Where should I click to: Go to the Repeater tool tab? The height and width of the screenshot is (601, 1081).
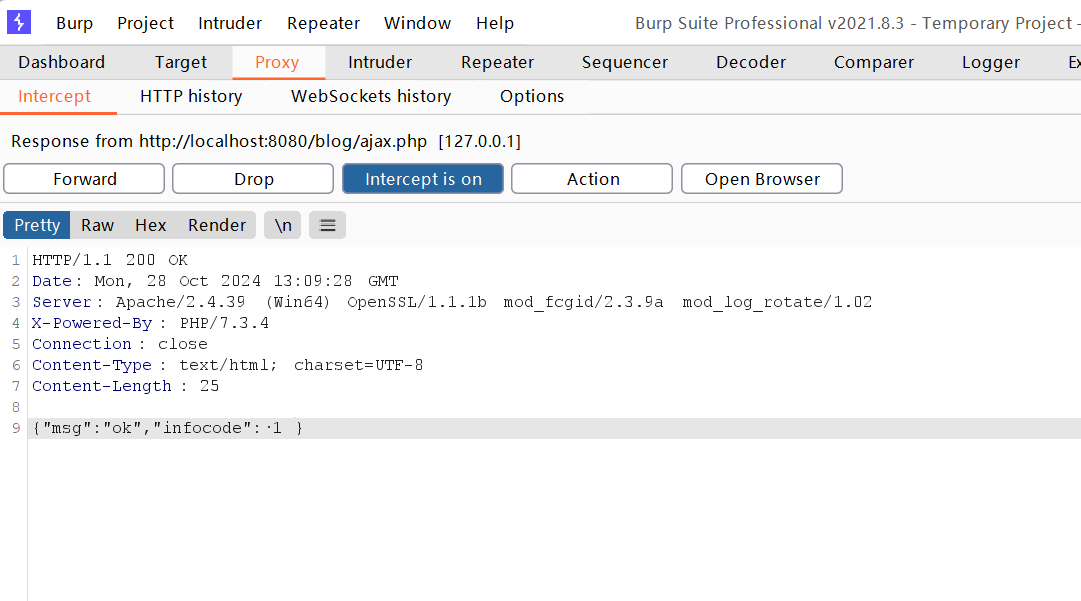click(x=497, y=63)
